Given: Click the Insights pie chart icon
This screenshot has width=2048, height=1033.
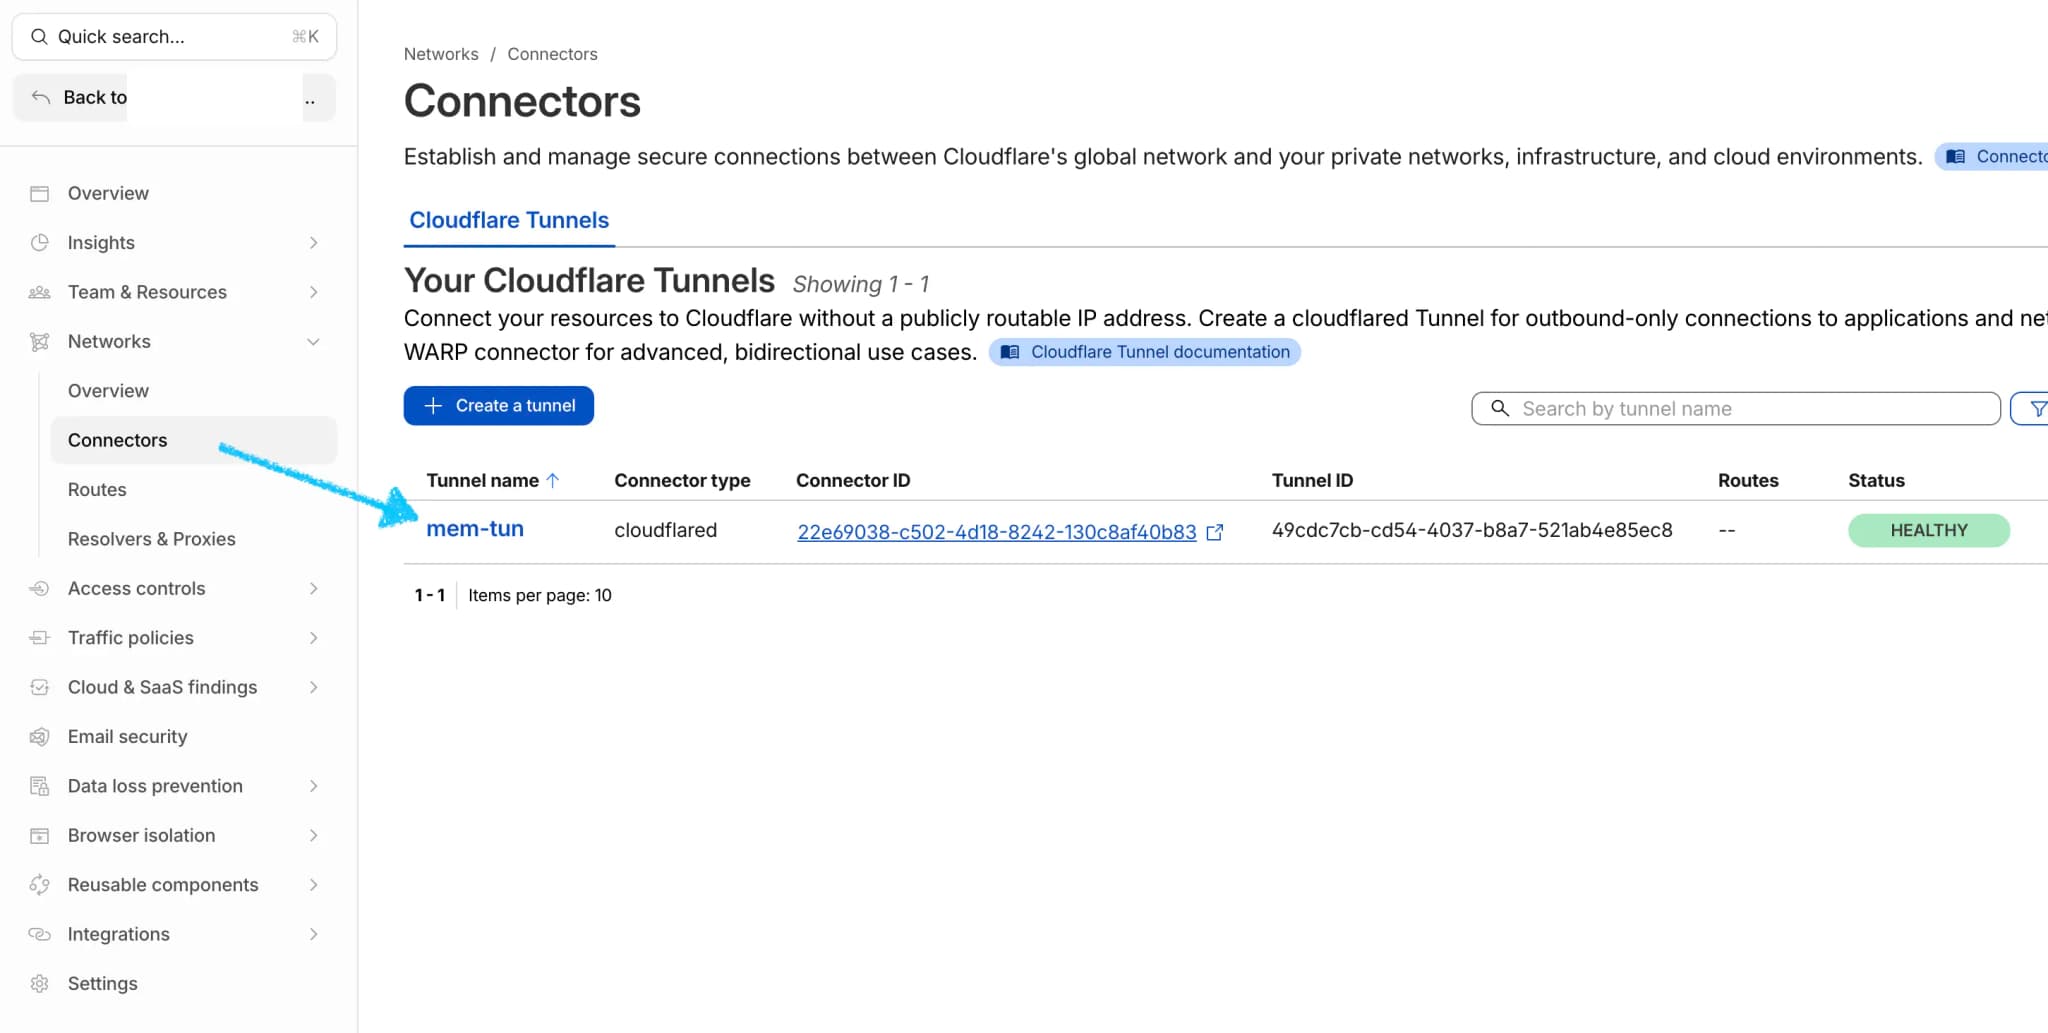Looking at the screenshot, I should point(39,243).
